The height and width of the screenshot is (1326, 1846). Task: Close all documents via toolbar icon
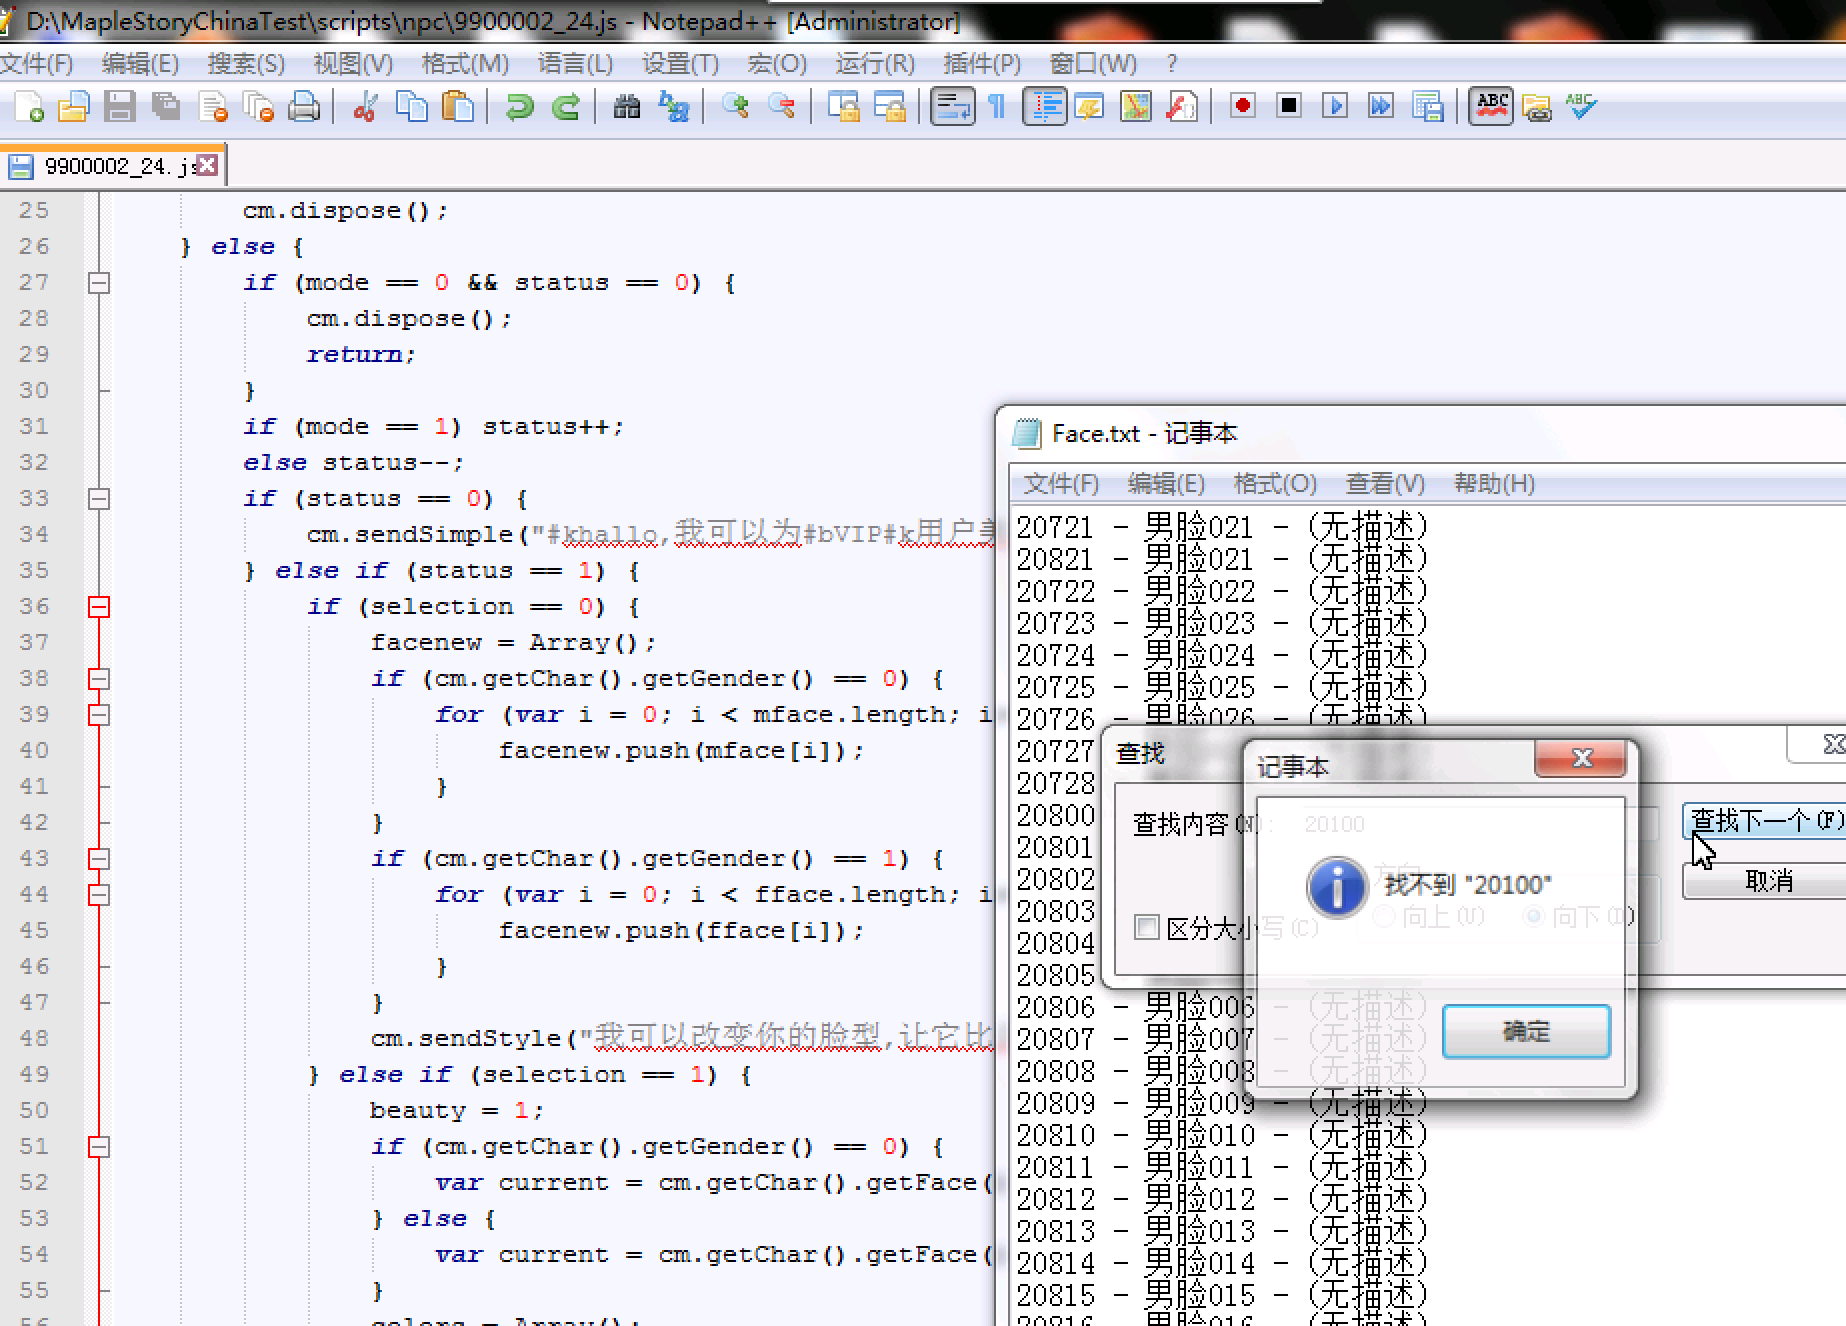[259, 107]
